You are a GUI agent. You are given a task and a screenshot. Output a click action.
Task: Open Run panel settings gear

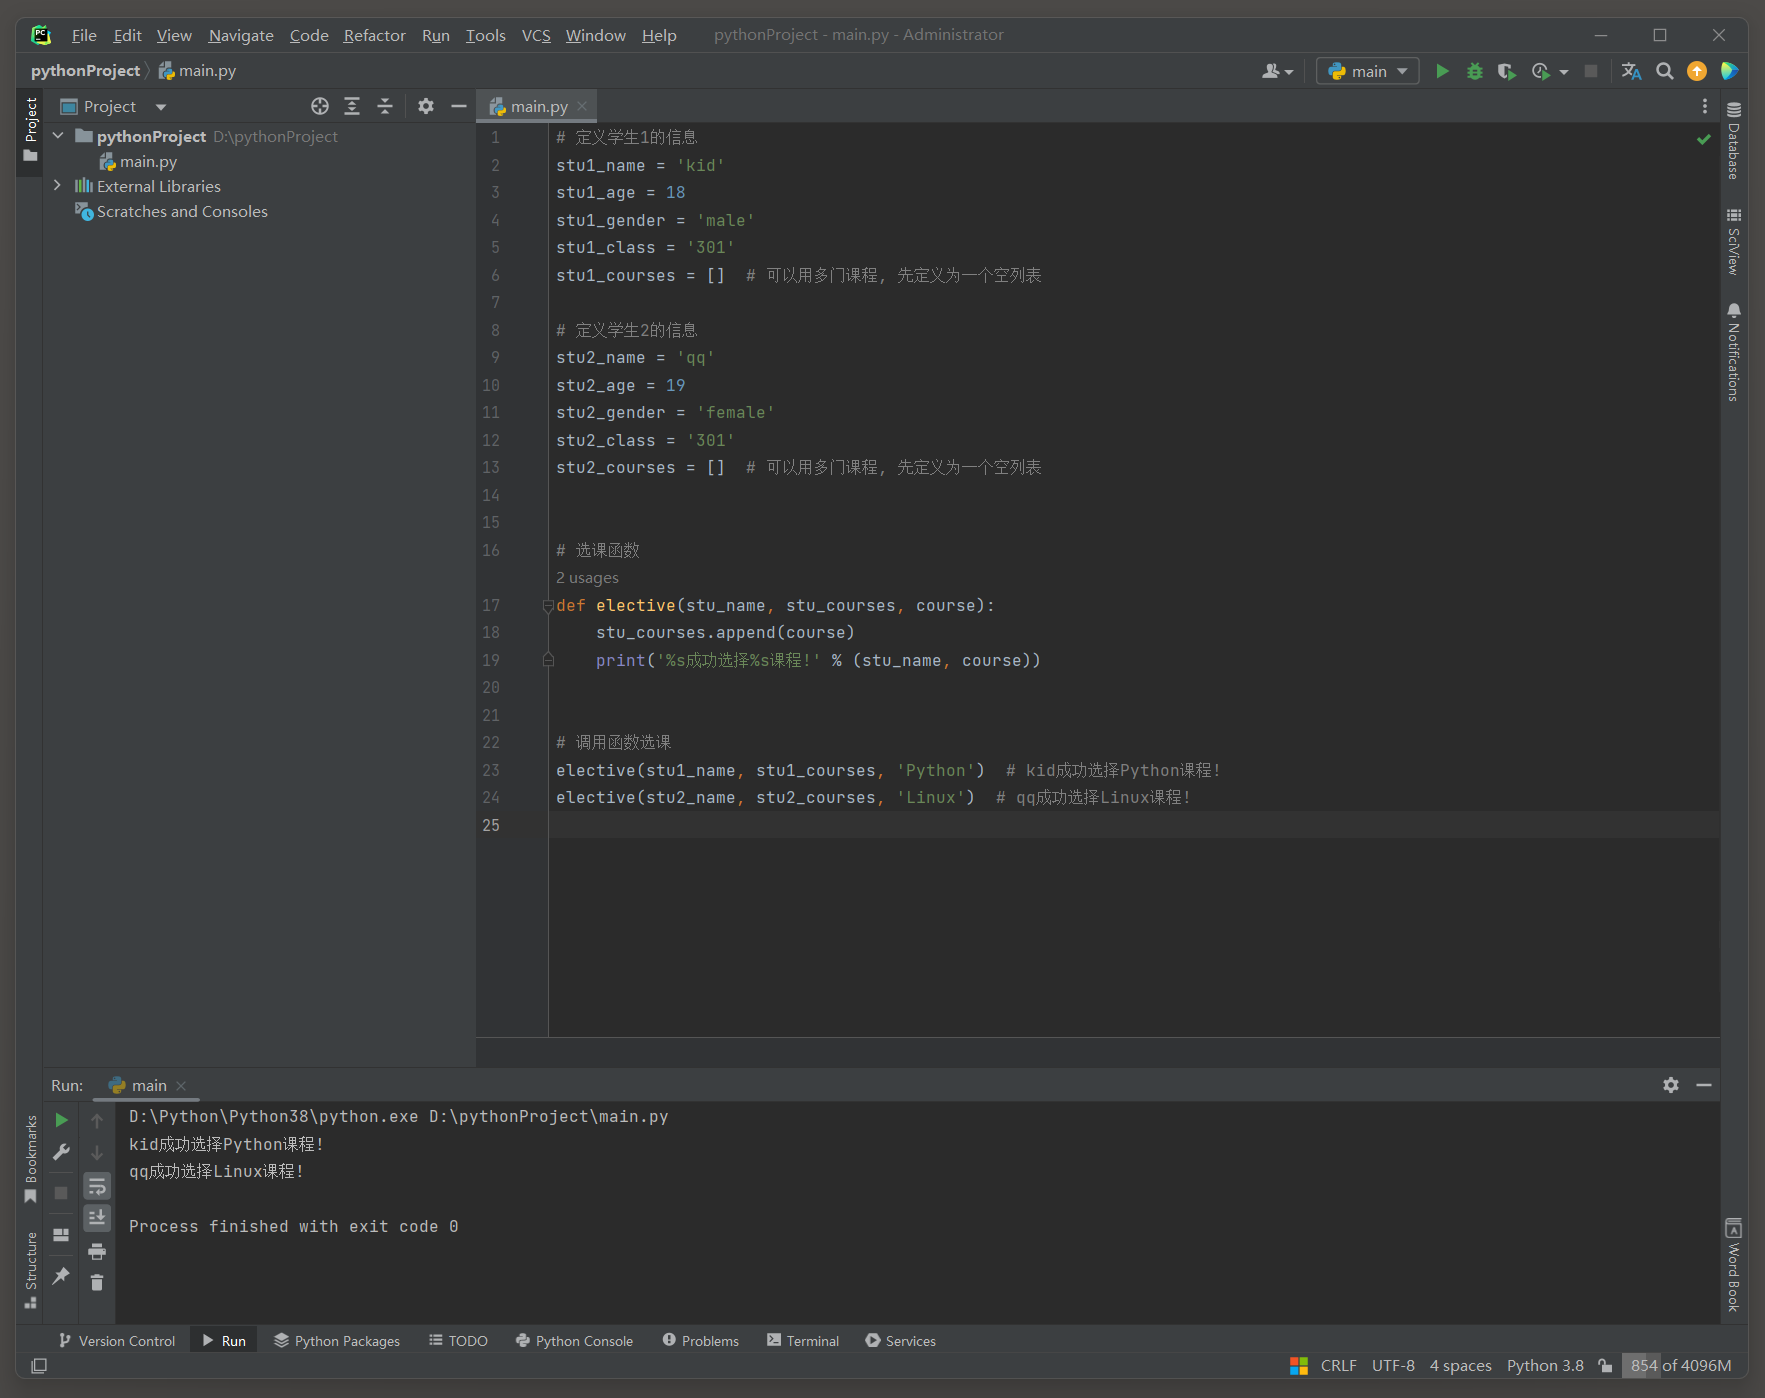tap(1671, 1085)
